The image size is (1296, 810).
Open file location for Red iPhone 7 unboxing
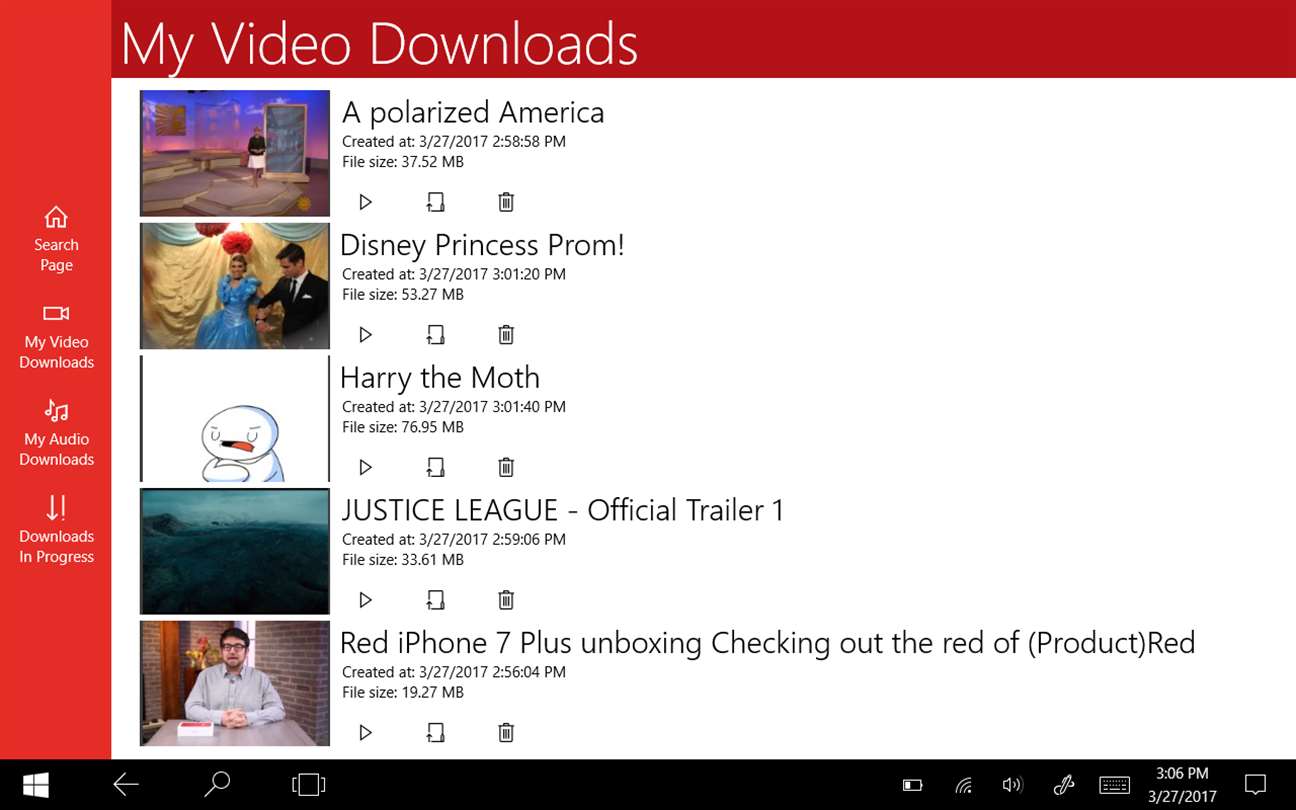[x=435, y=733]
